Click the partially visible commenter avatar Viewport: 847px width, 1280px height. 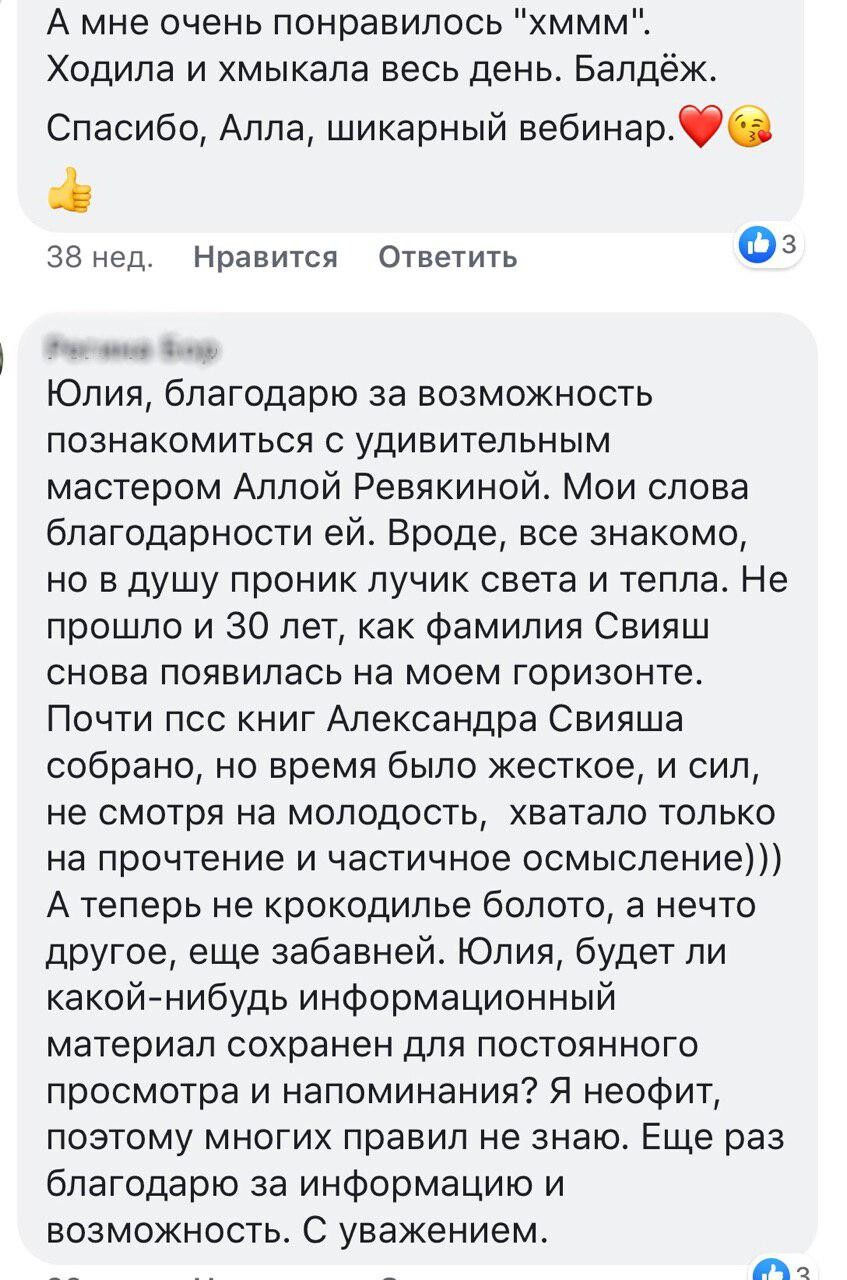click(x=4, y=355)
